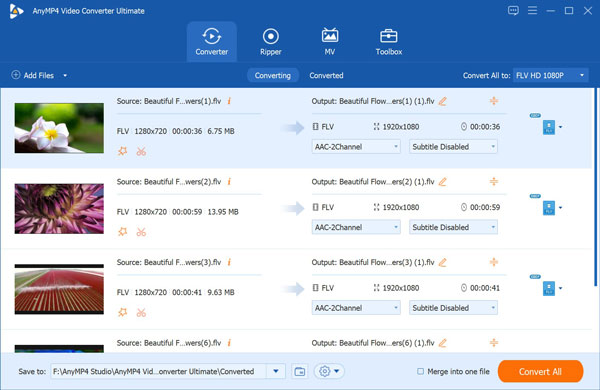Select the white flower video thumbnail

(59, 128)
